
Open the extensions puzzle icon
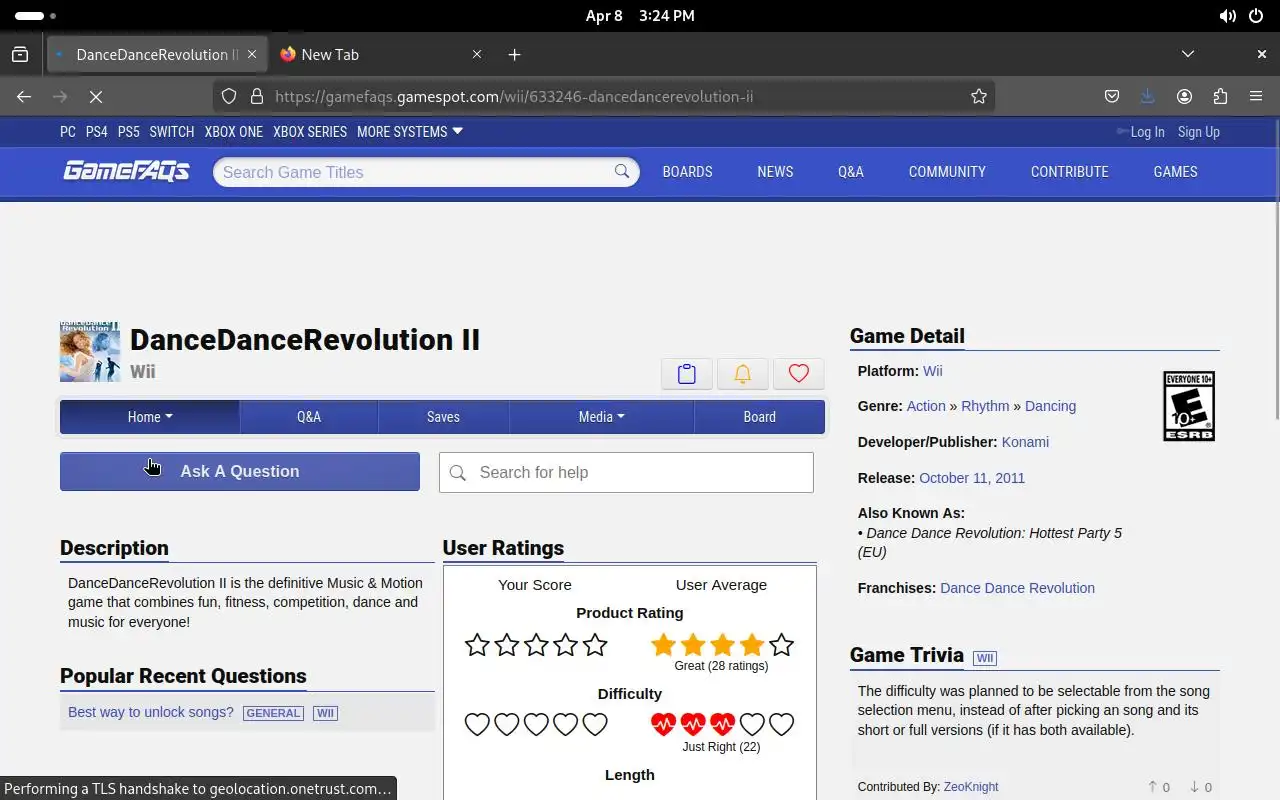1220,96
